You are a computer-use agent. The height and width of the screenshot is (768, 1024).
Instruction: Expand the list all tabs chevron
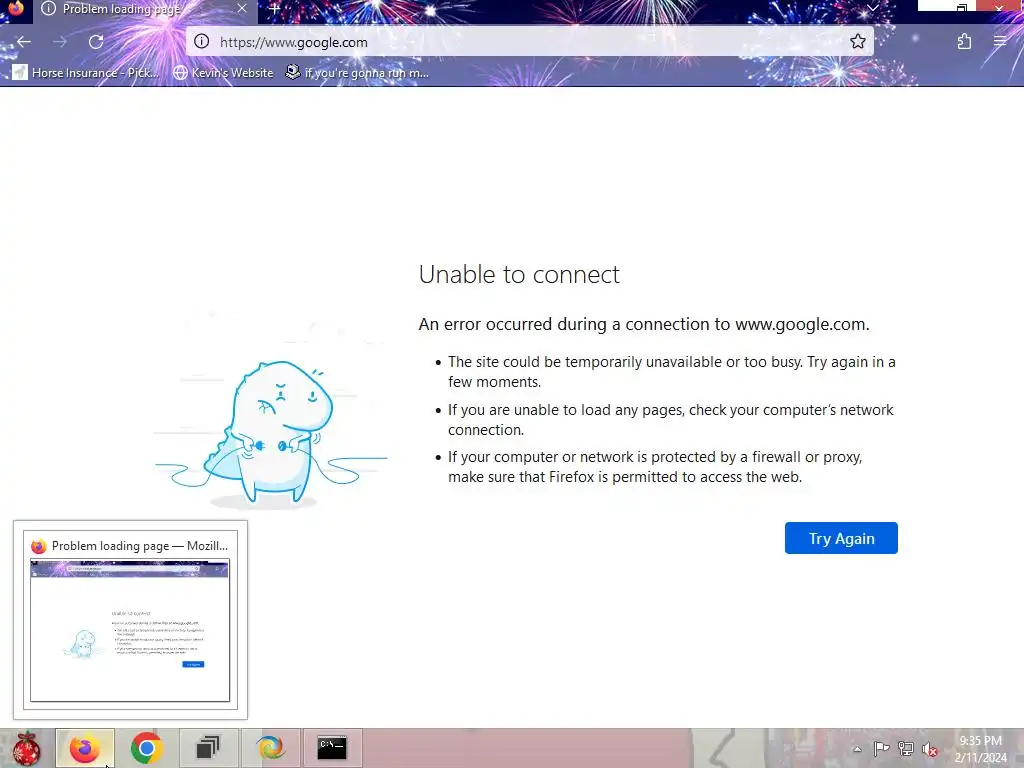click(x=872, y=8)
